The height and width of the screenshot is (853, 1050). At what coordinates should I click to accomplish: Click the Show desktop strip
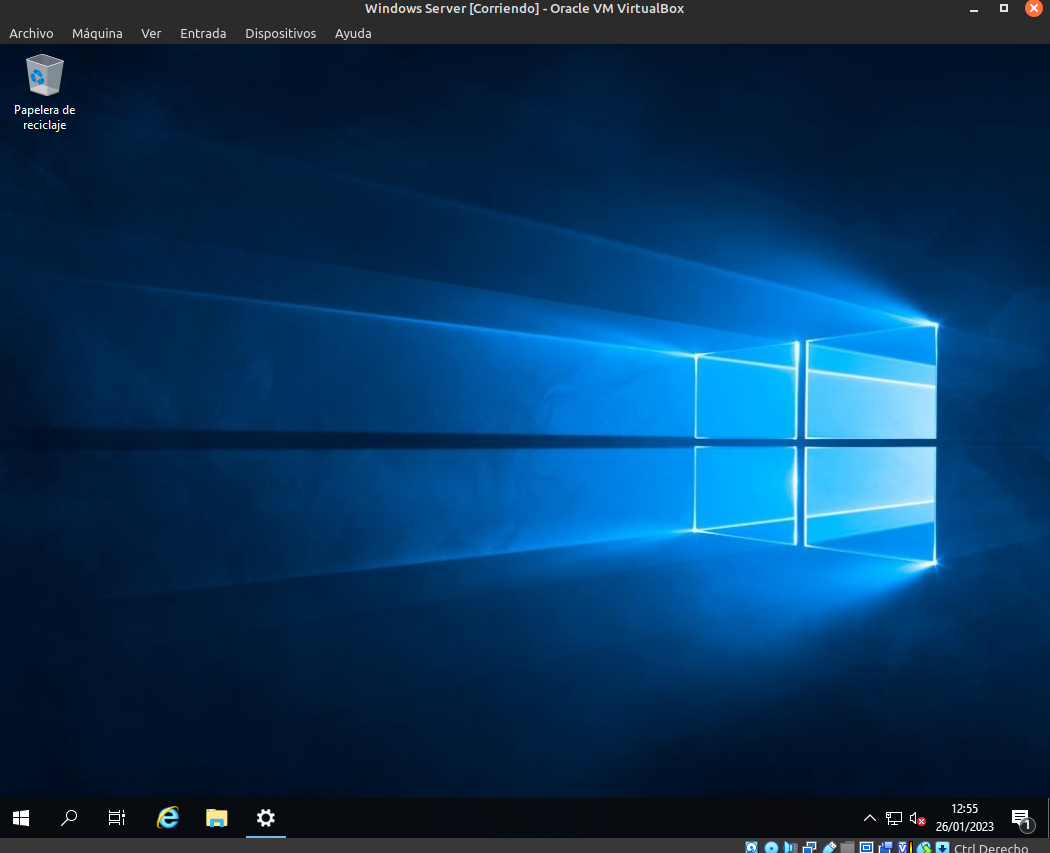coord(1047,818)
